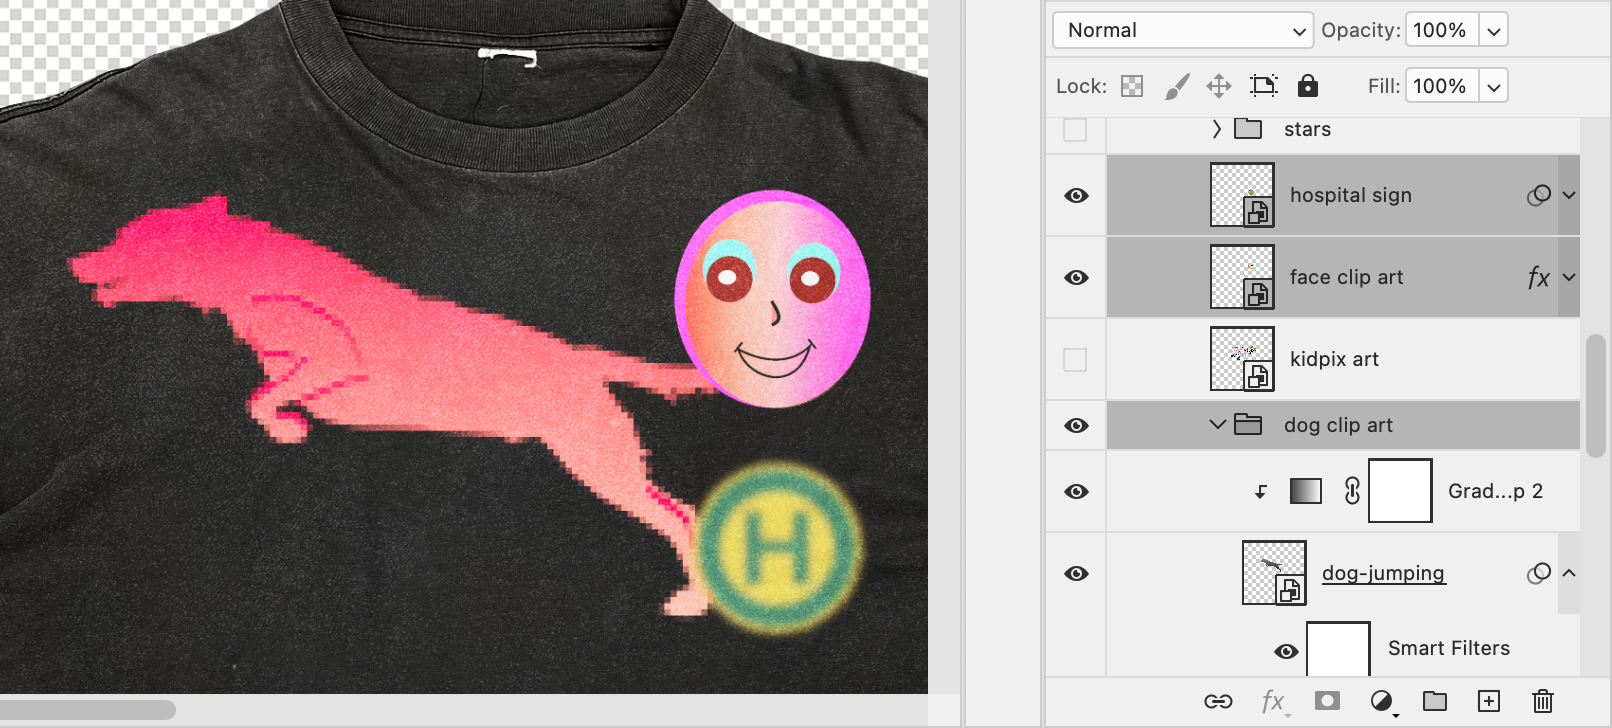The height and width of the screenshot is (728, 1612).
Task: Click stars group folder icon
Action: (x=1248, y=128)
